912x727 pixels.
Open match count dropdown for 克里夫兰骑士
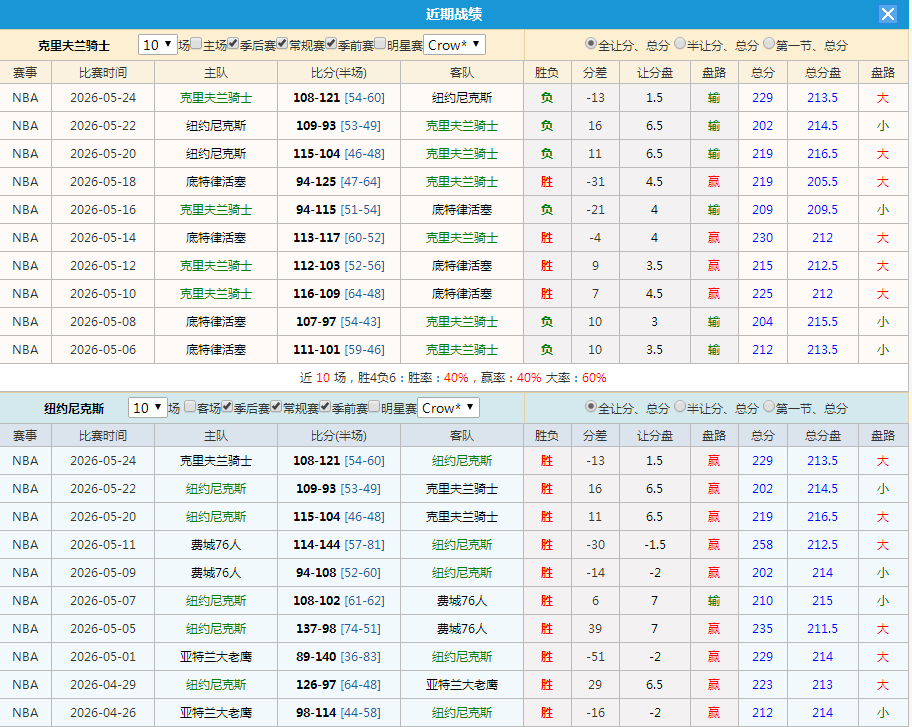pos(158,45)
